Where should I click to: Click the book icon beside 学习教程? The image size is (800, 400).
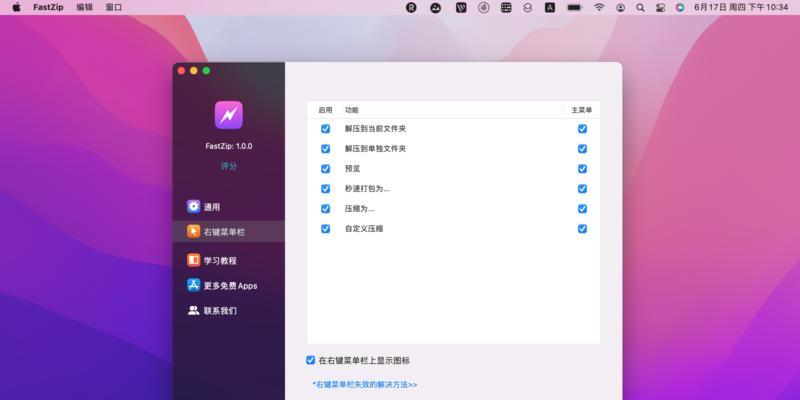[193, 260]
